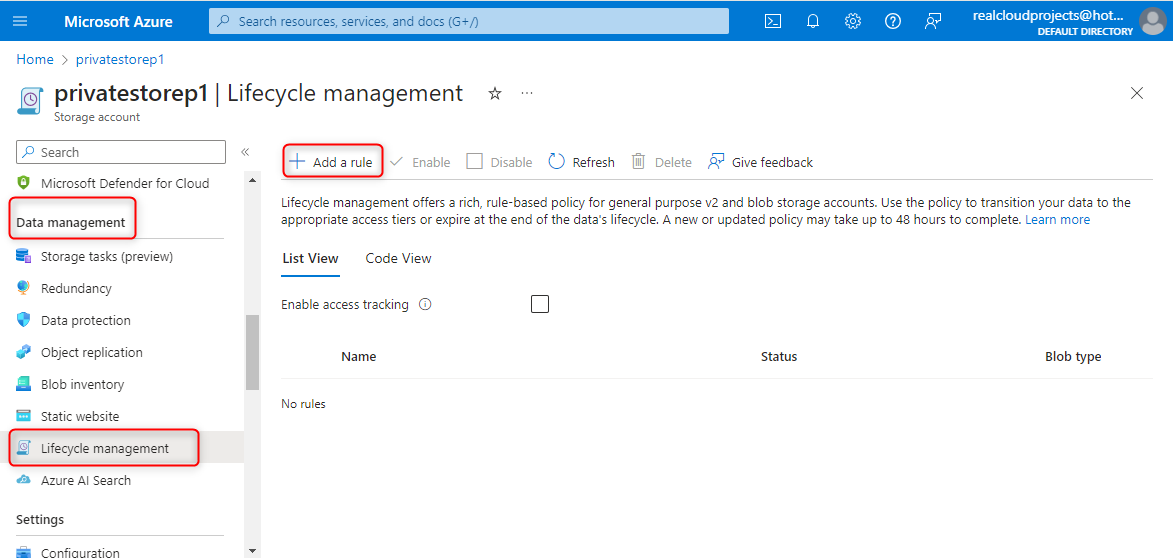Image resolution: width=1173 pixels, height=558 pixels.
Task: Click the Add a rule button
Action: point(332,162)
